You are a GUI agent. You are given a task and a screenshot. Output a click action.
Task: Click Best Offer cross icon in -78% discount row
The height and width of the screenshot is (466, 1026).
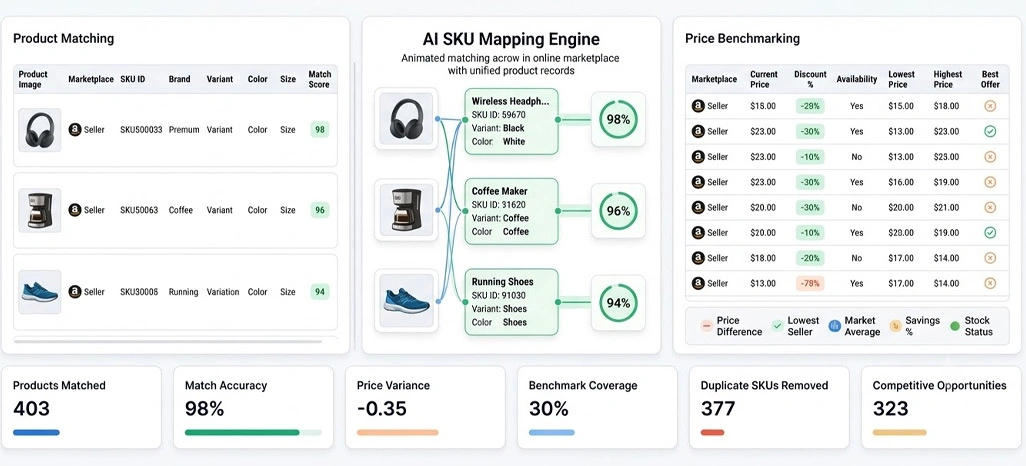[x=990, y=283]
